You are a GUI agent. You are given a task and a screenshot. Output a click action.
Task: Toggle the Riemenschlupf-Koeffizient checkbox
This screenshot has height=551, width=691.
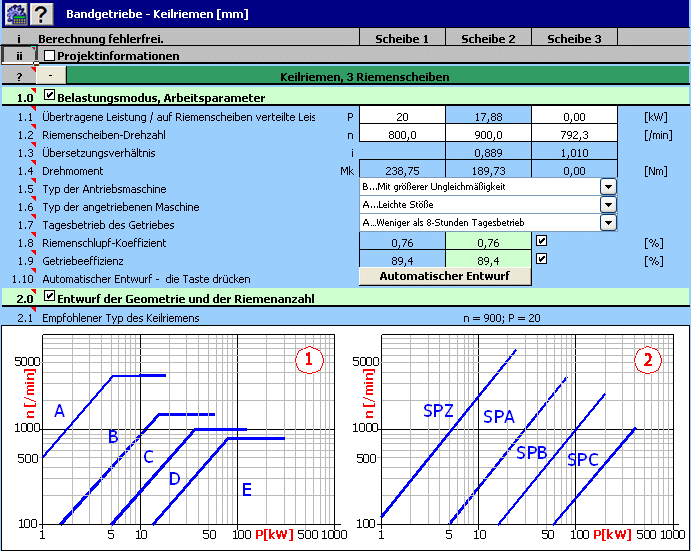click(541, 241)
